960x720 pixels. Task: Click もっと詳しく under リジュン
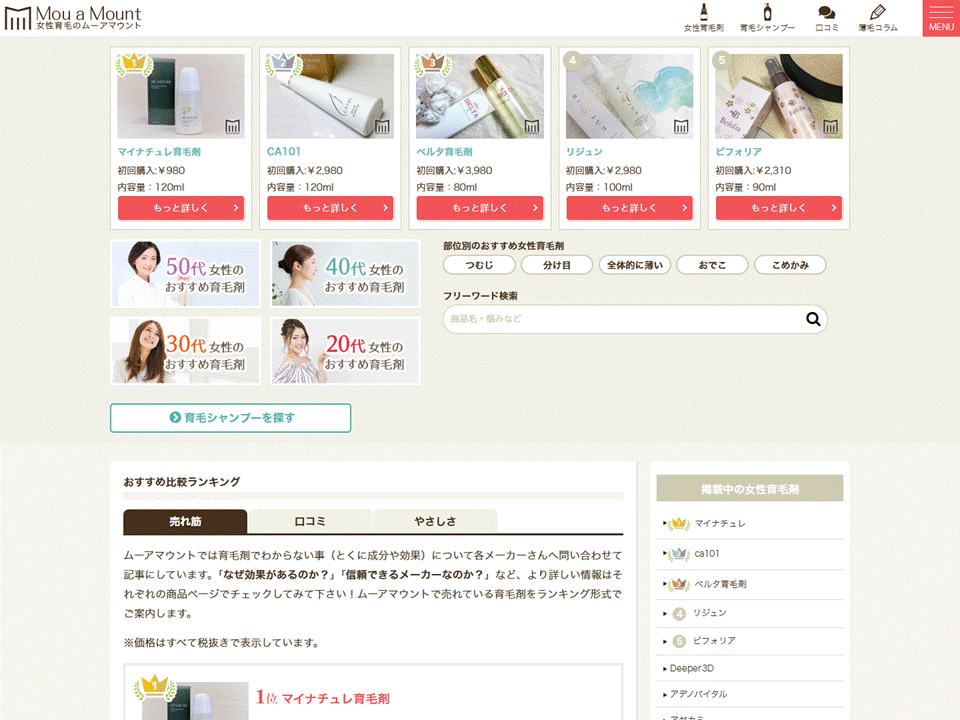[x=629, y=208]
